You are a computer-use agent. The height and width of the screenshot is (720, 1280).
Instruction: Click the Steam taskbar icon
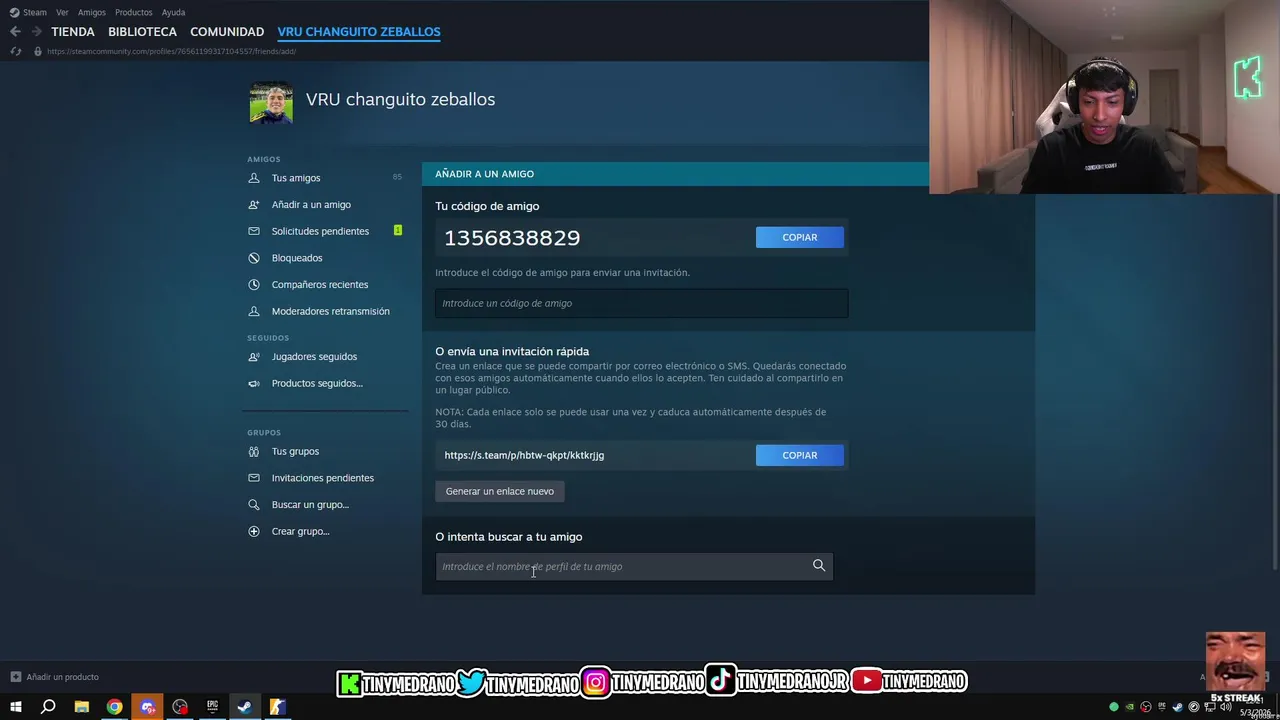[244, 707]
